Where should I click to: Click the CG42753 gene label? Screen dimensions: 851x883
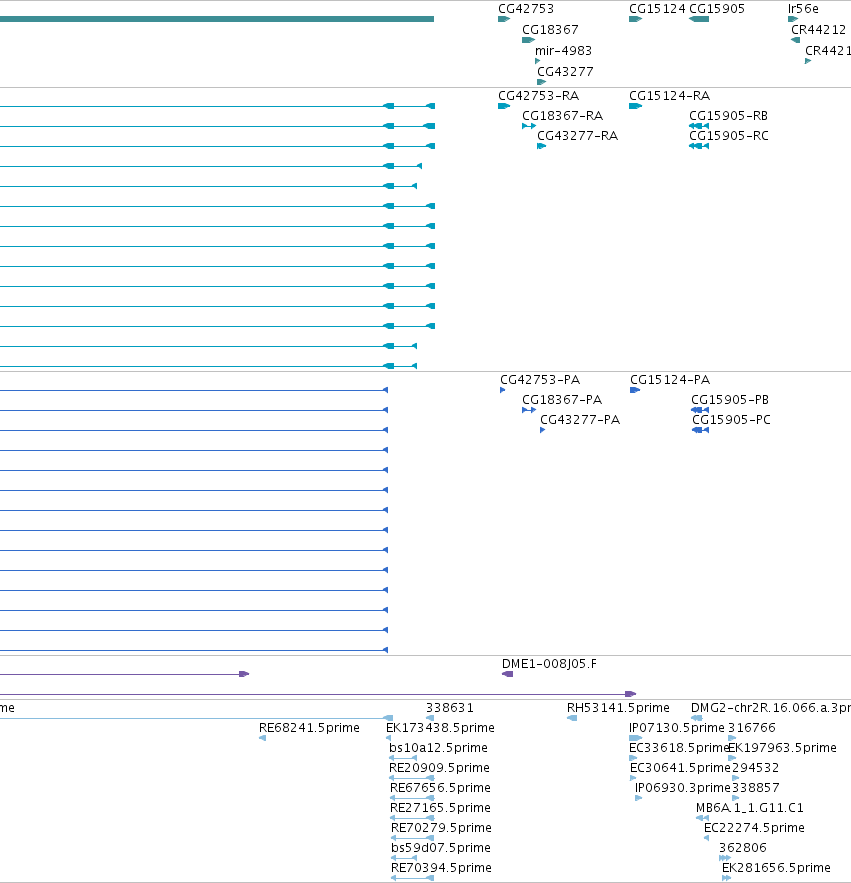pyautogui.click(x=526, y=9)
